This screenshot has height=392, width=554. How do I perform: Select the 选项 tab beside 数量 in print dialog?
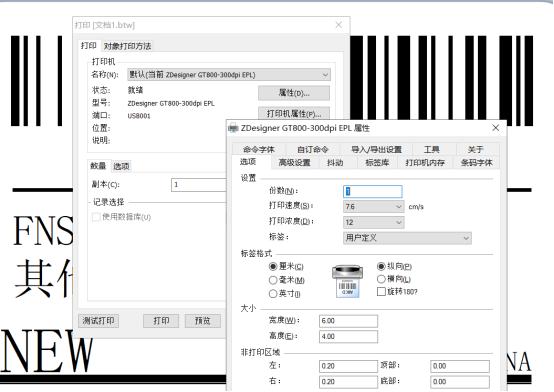(121, 166)
